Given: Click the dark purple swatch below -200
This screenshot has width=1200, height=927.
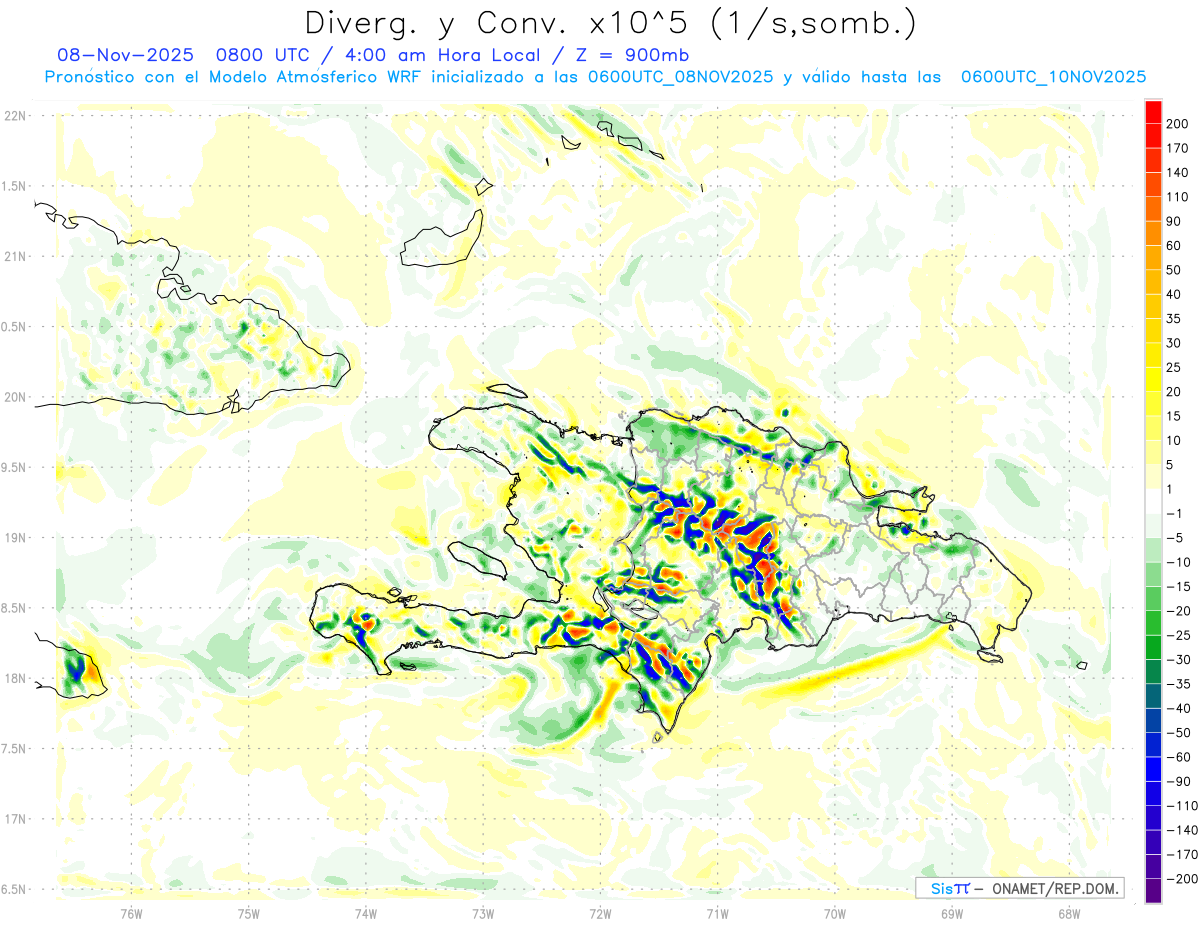Looking at the screenshot, I should (x=1154, y=891).
